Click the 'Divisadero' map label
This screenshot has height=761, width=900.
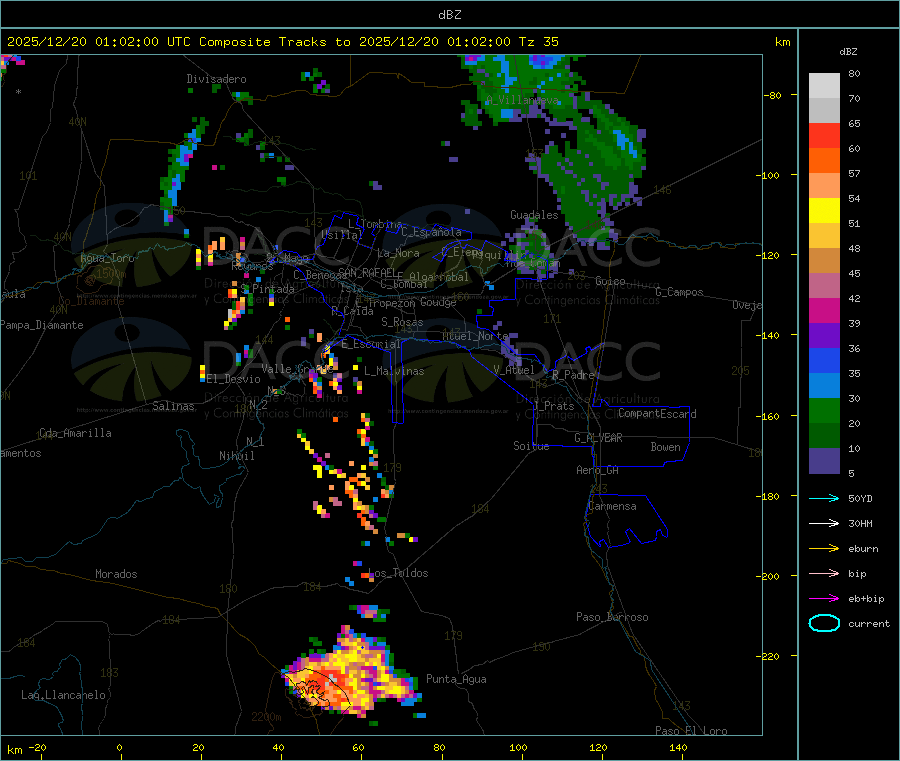tap(216, 79)
